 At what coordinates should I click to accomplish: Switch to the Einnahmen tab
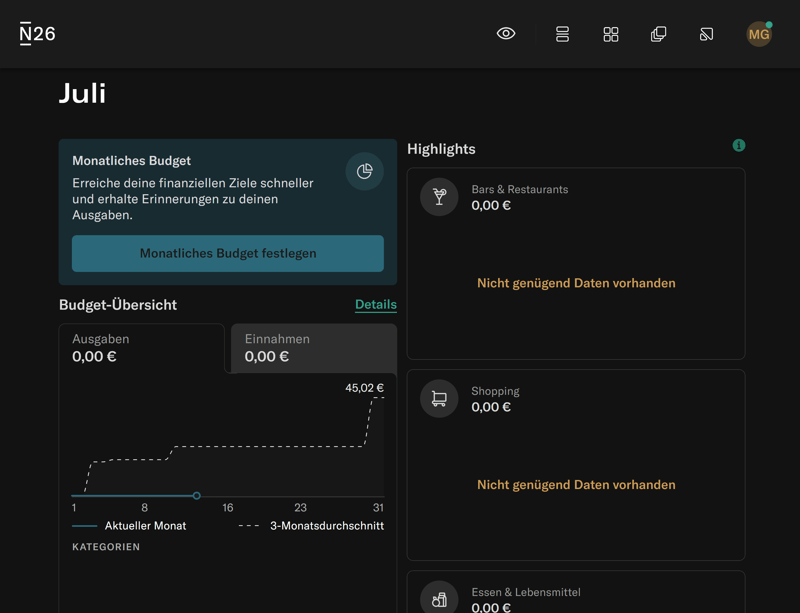[x=313, y=348]
